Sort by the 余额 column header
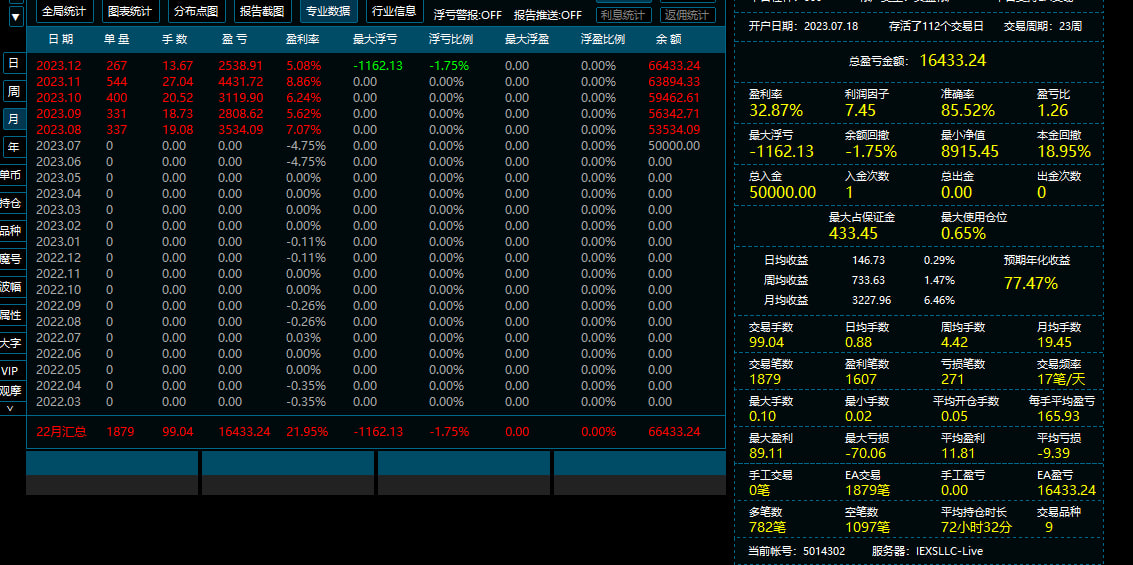This screenshot has width=1133, height=565. click(x=668, y=40)
